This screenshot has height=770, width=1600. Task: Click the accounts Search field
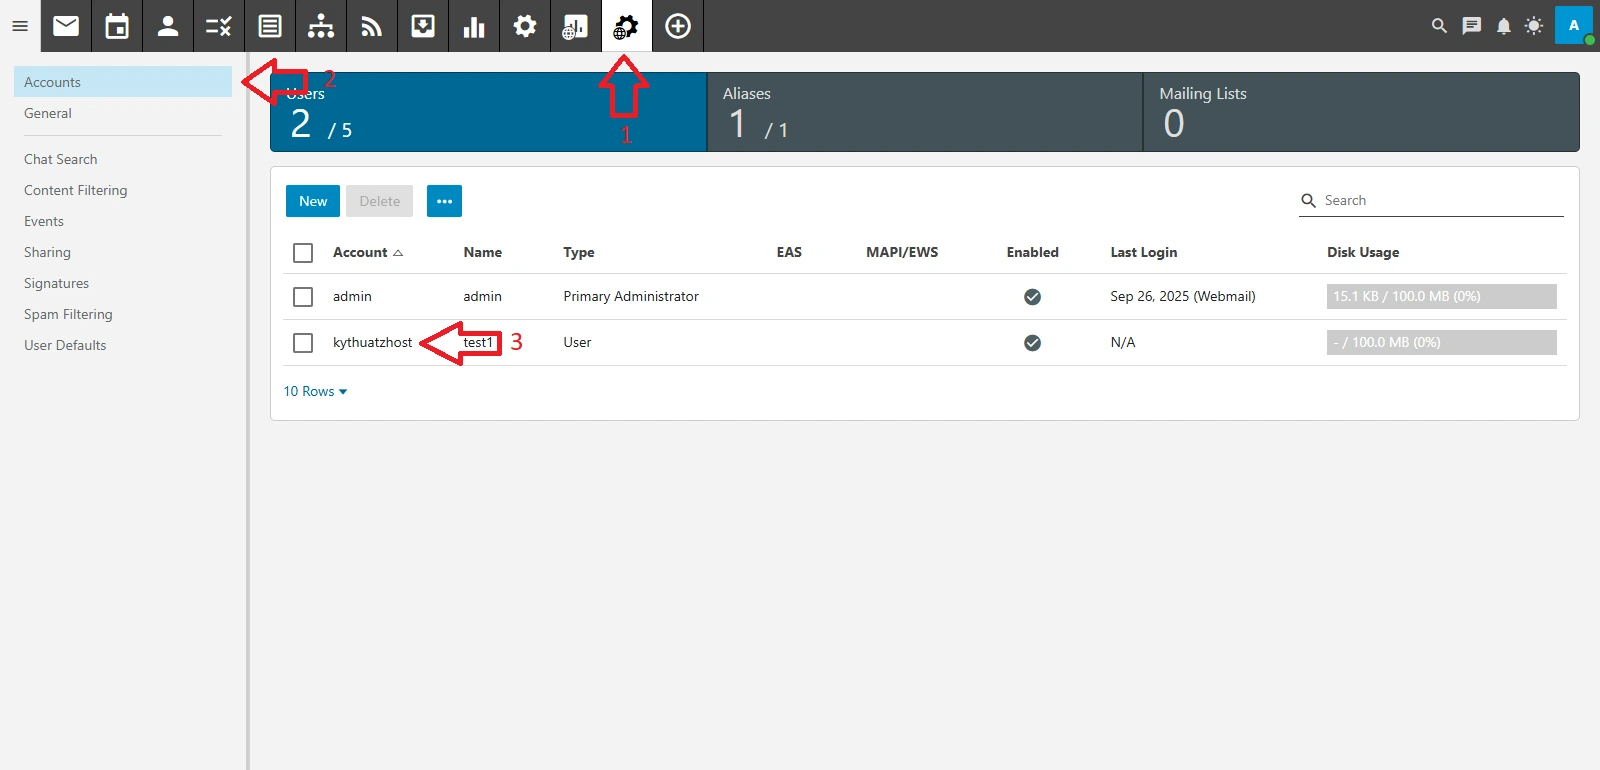pyautogui.click(x=1440, y=201)
